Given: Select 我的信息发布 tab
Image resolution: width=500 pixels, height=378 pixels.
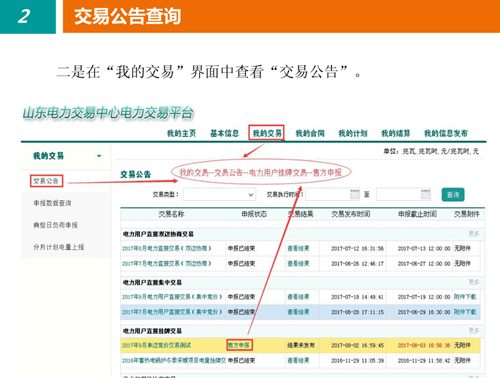Looking at the screenshot, I should point(446,133).
